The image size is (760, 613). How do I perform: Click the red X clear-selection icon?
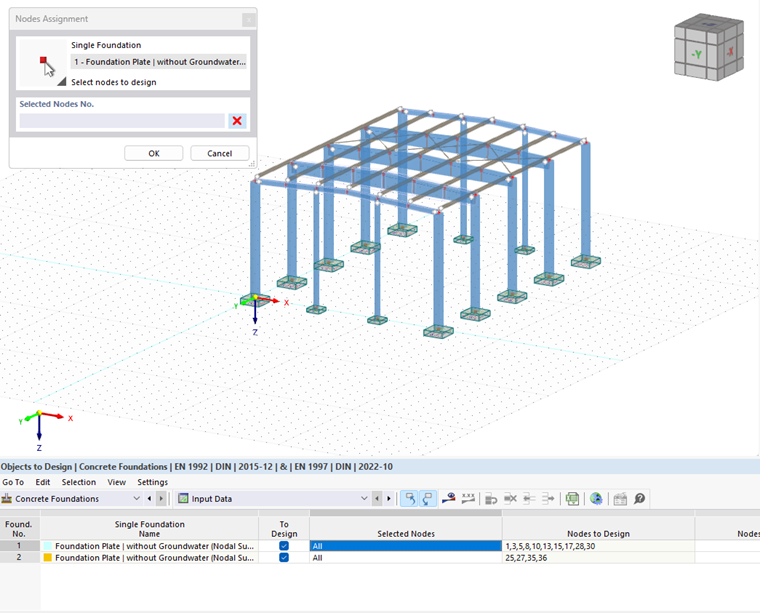tap(237, 121)
